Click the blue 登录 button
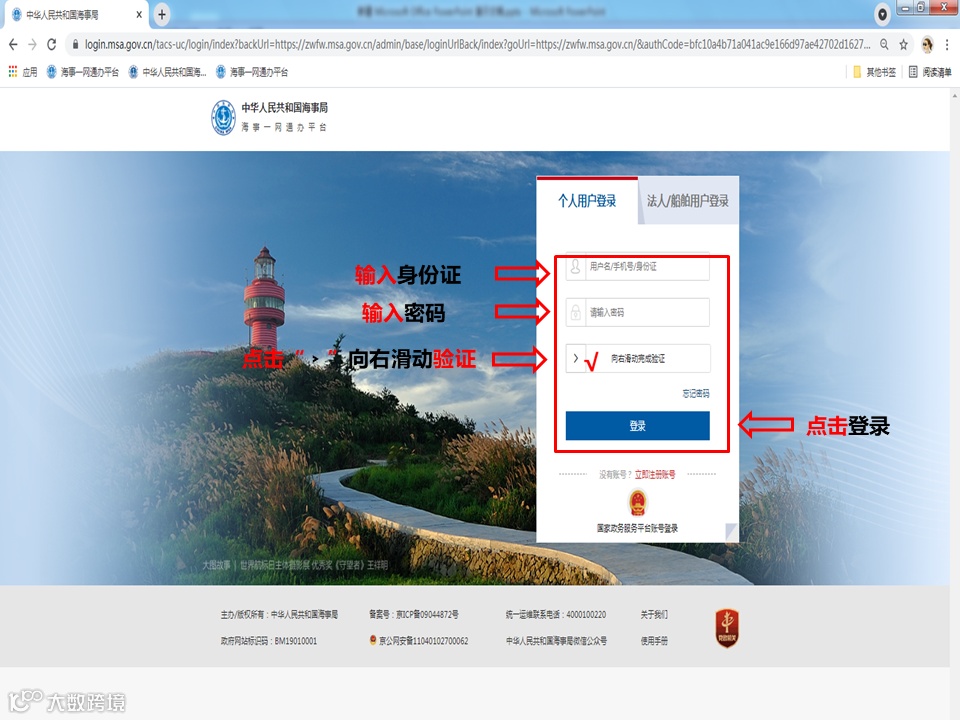The image size is (960, 720). (637, 426)
